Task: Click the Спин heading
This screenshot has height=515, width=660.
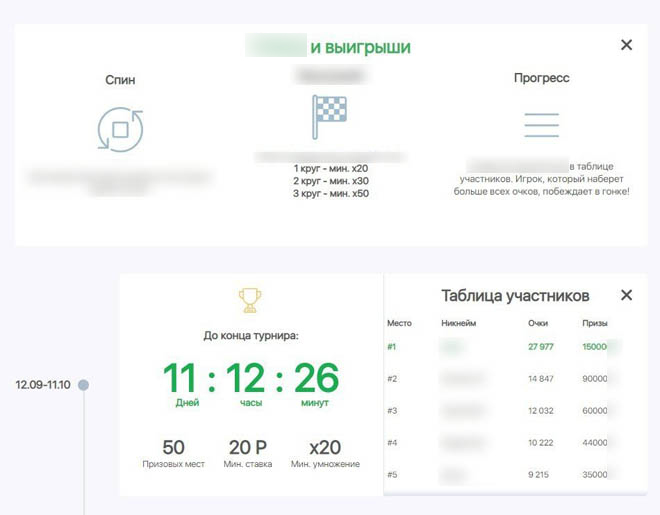Action: point(120,79)
